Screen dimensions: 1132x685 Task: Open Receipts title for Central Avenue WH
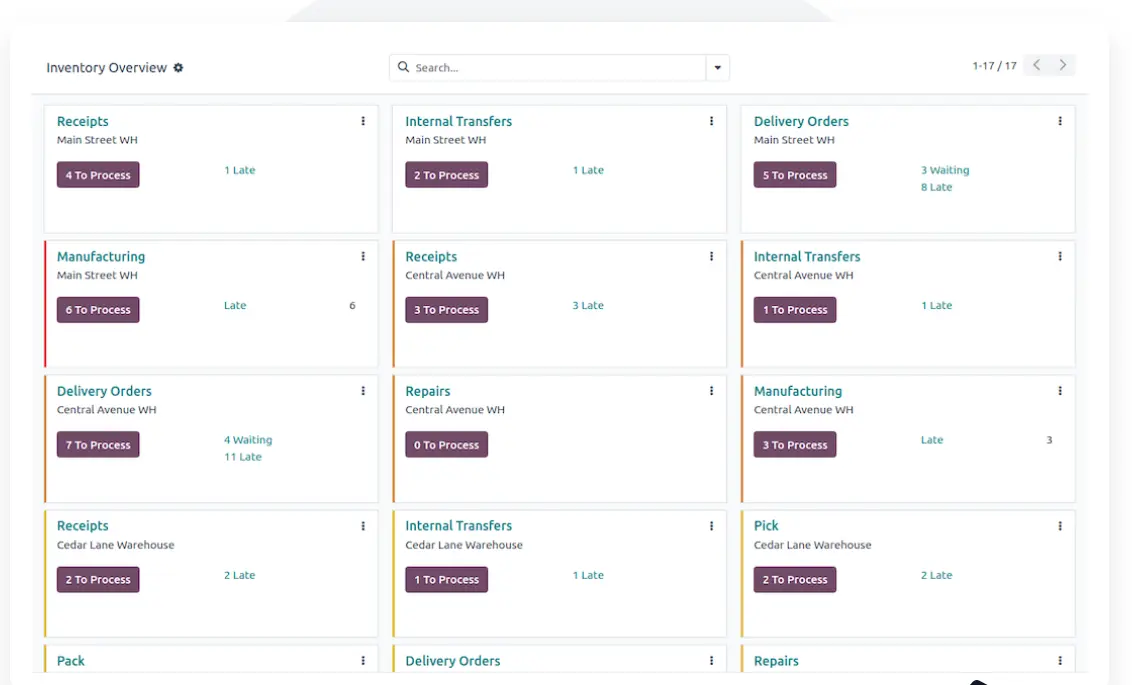click(x=431, y=256)
